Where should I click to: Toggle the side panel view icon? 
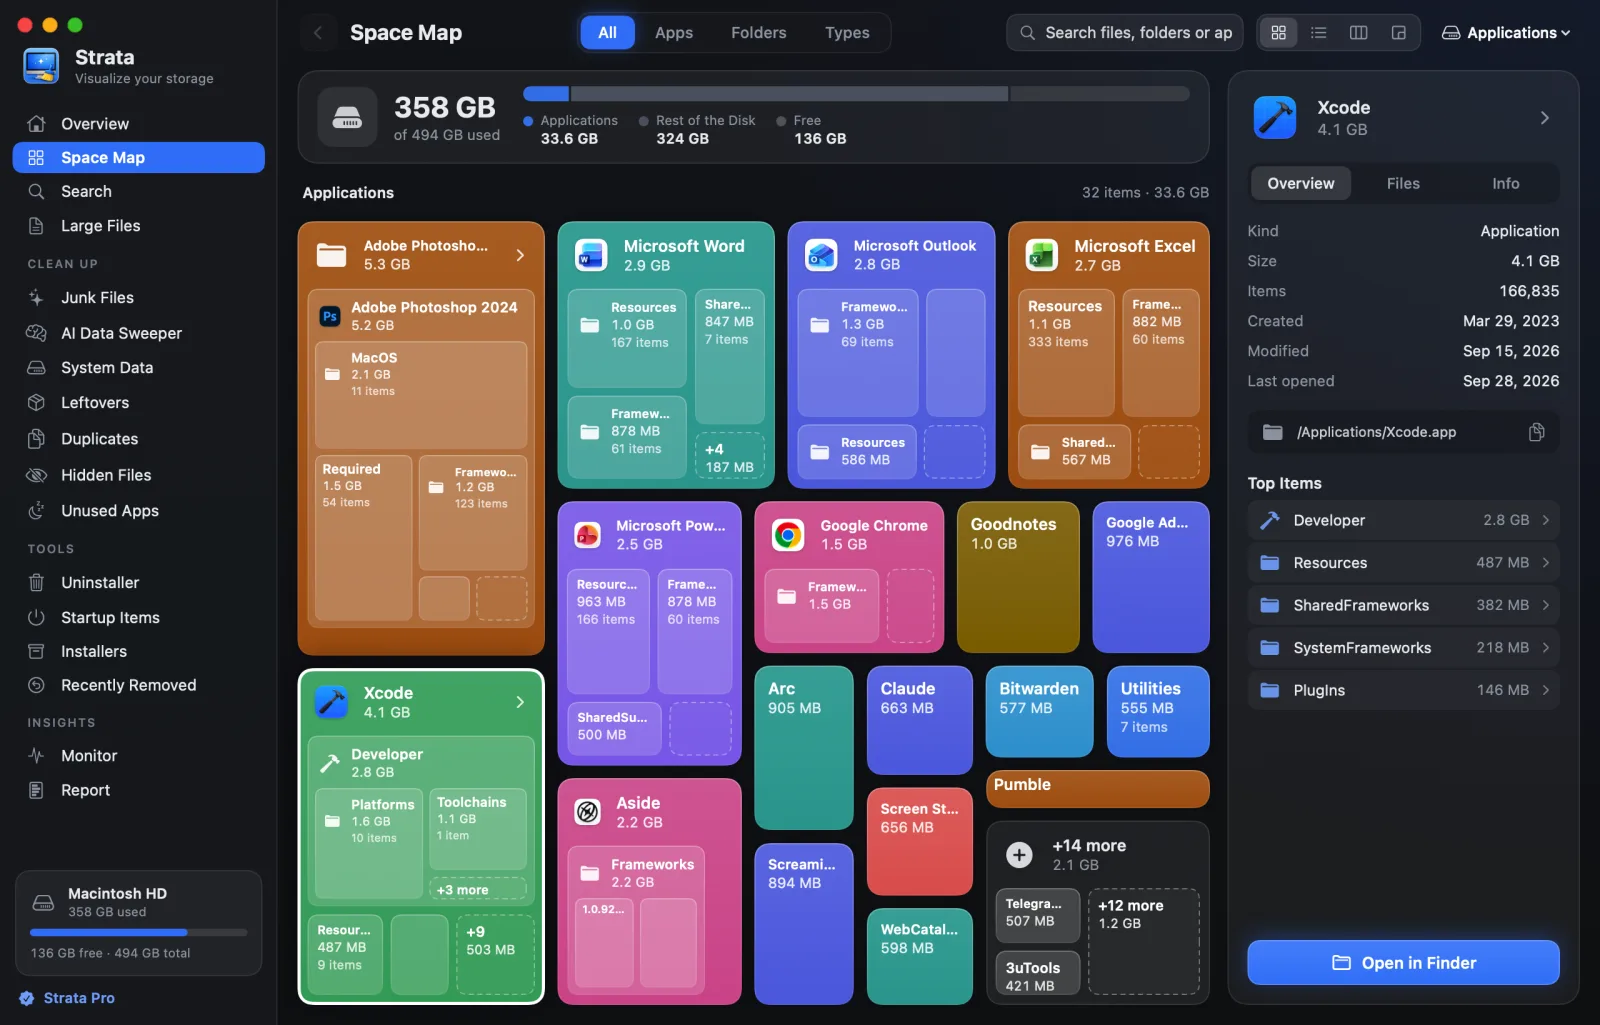click(1398, 33)
